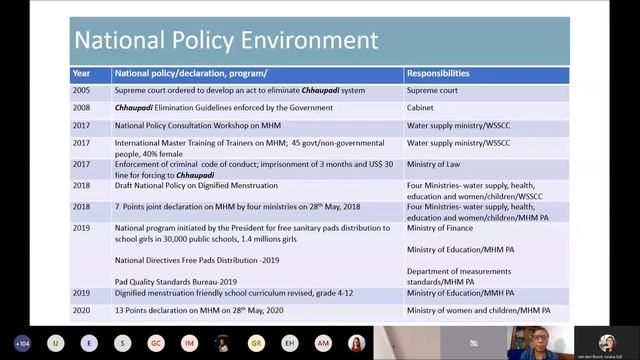Click 'National Directives Free Pads Distribution -2019'

point(197,260)
